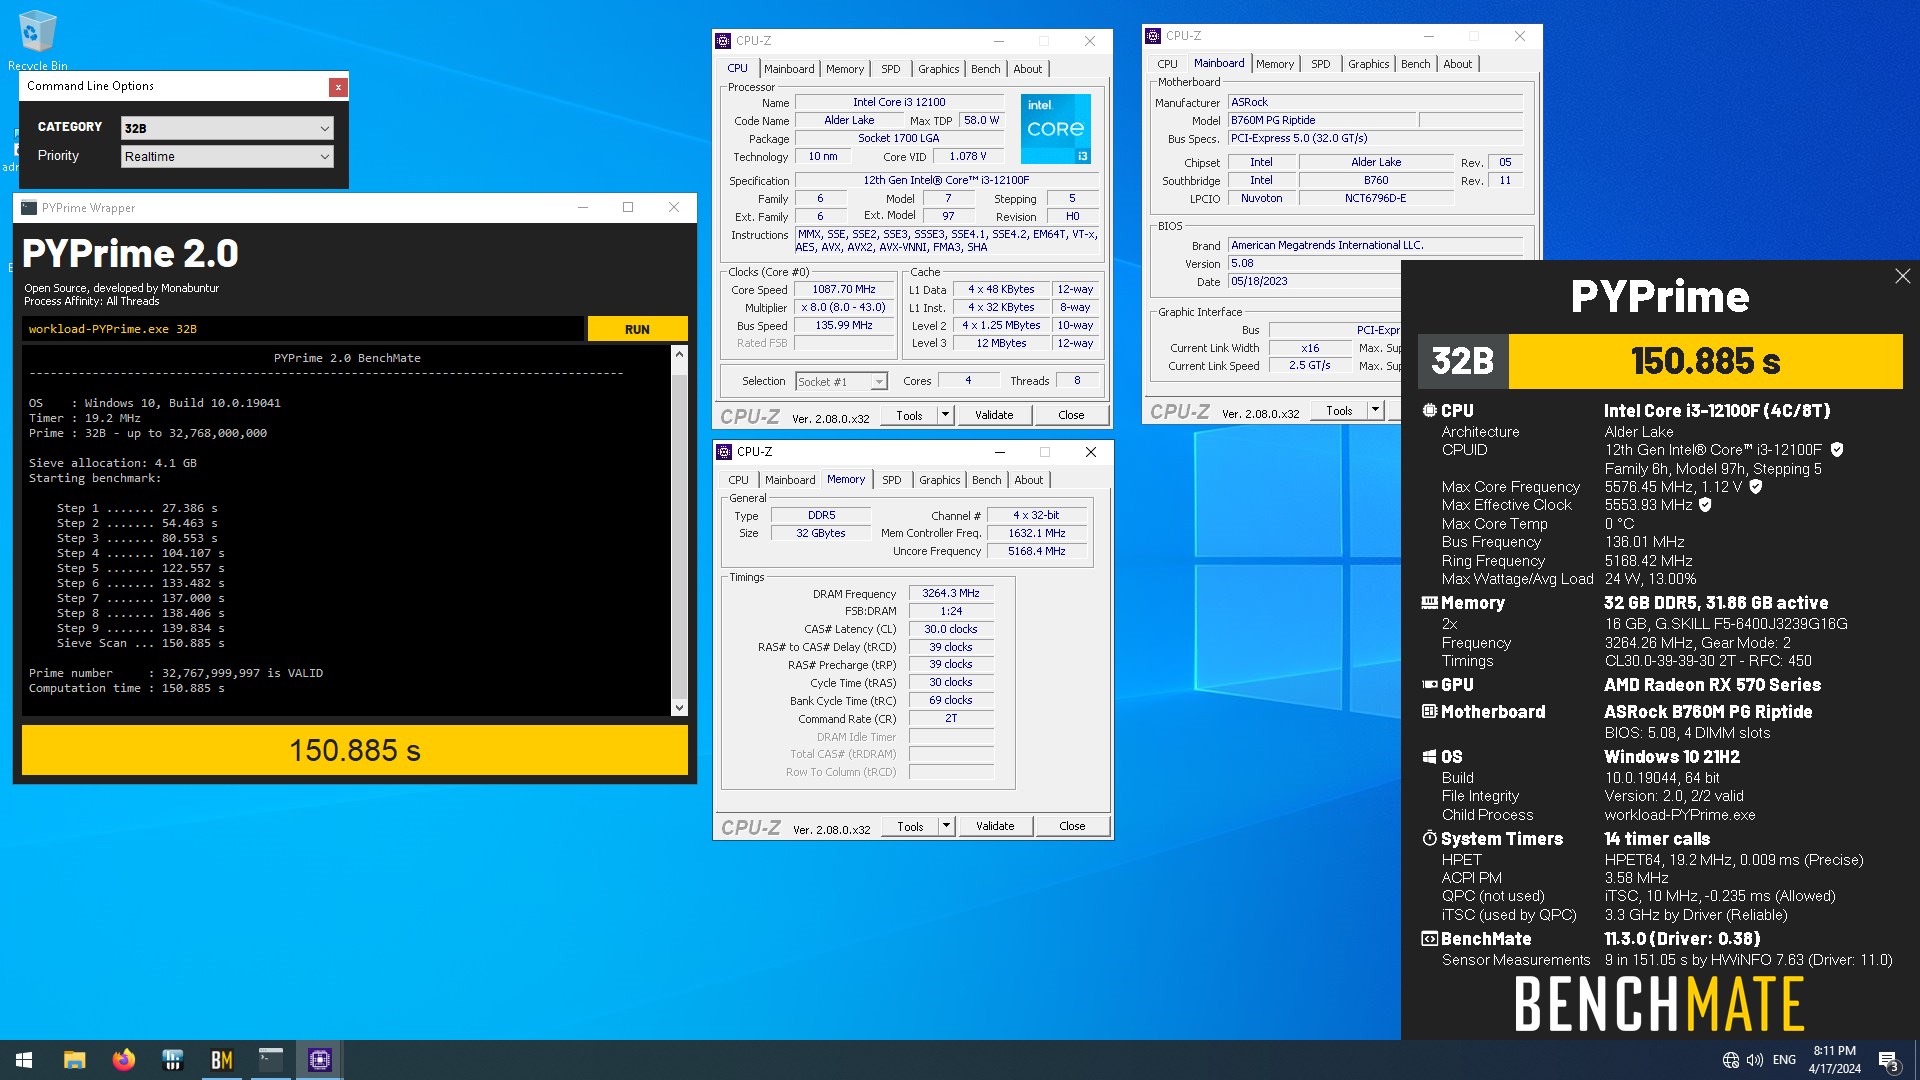Click Close button in the Memory window

pyautogui.click(x=1072, y=826)
